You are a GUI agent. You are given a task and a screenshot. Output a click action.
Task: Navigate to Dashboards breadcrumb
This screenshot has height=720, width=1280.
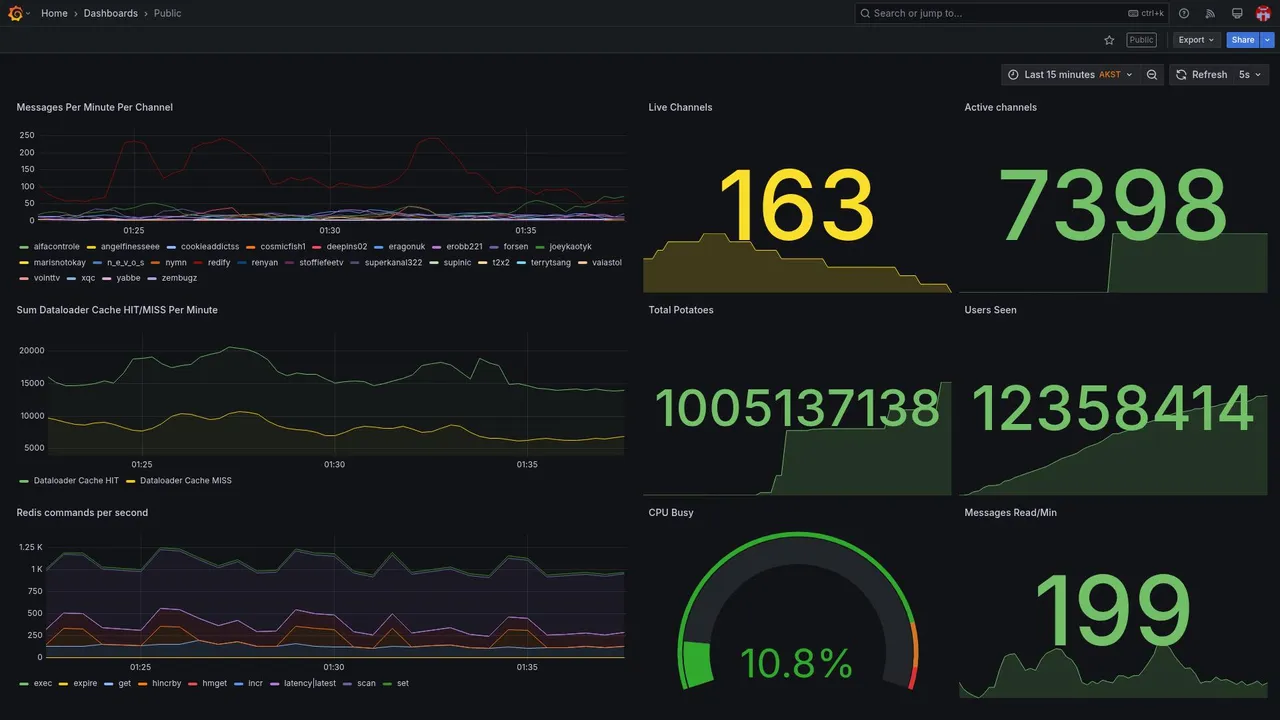point(111,13)
